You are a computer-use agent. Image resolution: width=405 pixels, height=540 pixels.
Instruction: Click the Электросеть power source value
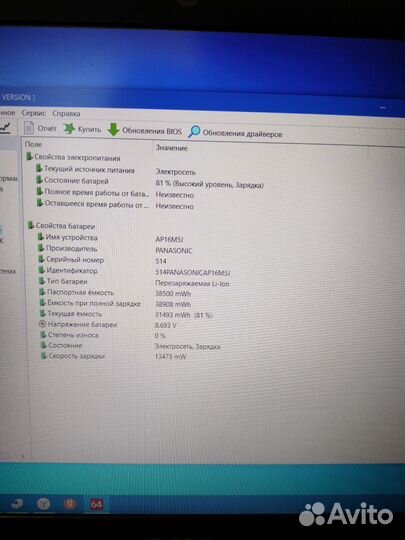[x=176, y=172]
